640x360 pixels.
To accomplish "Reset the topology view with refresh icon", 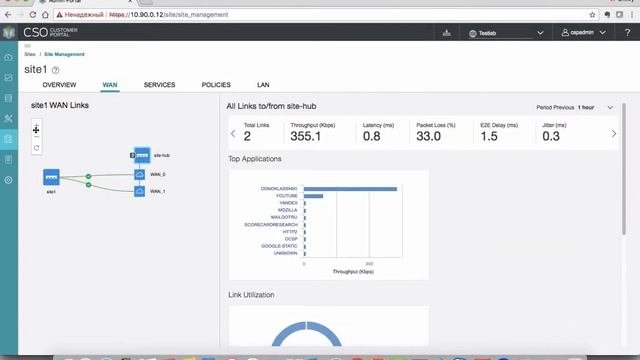I will (36, 148).
